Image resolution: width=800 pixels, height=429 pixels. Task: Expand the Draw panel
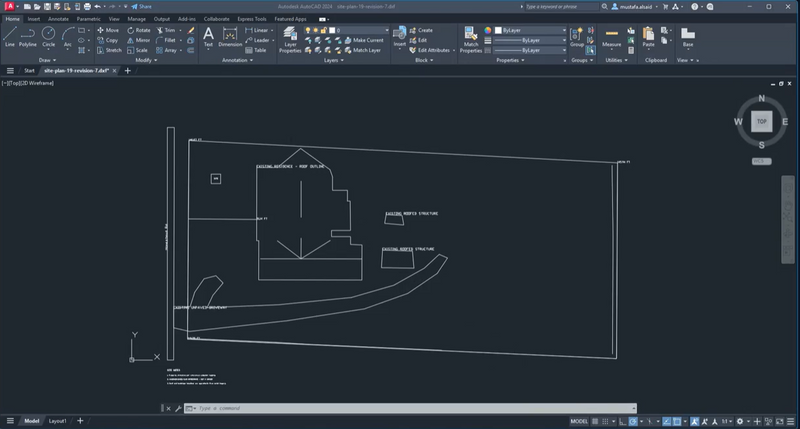click(x=46, y=60)
